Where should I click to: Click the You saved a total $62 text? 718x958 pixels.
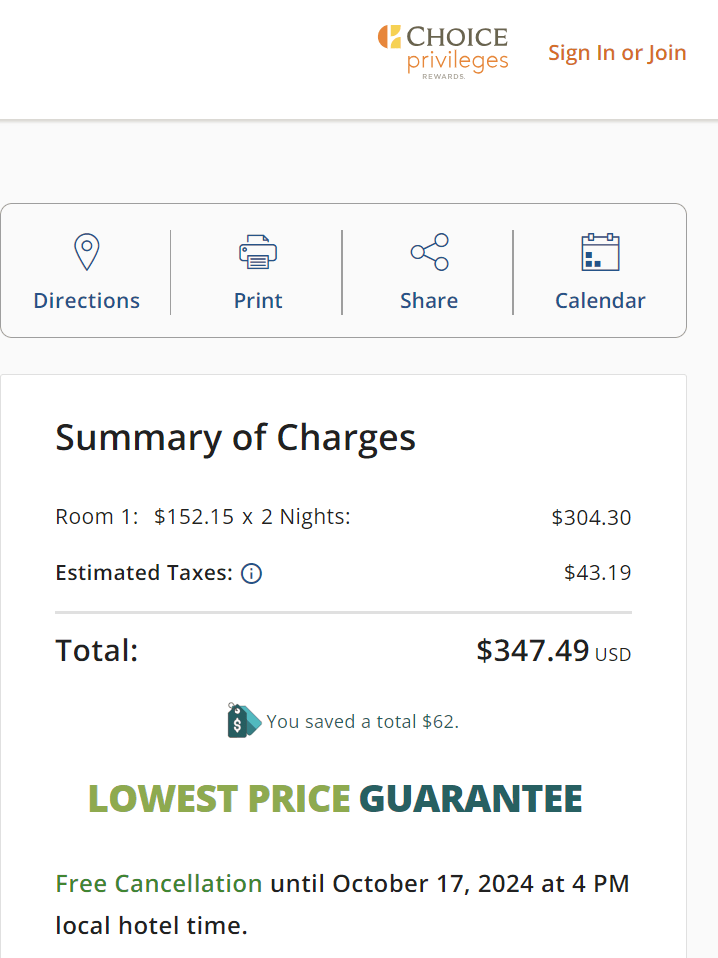[362, 722]
